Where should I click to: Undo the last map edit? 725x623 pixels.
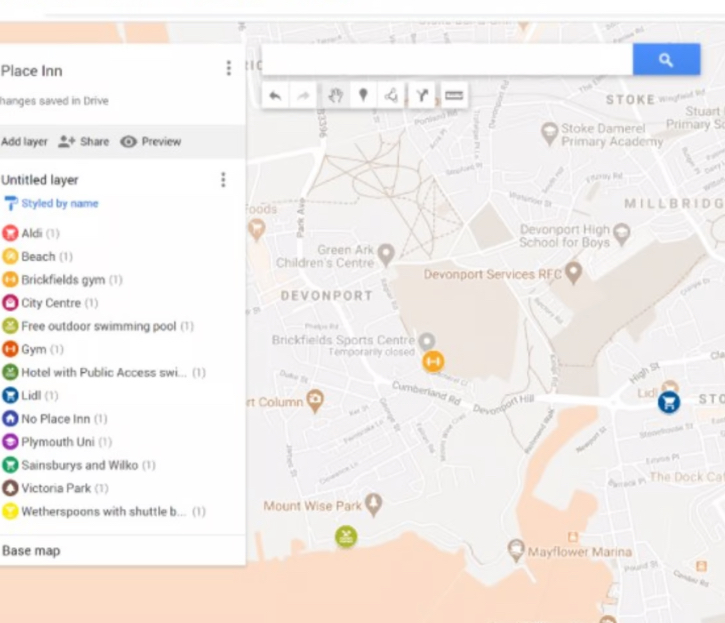275,95
